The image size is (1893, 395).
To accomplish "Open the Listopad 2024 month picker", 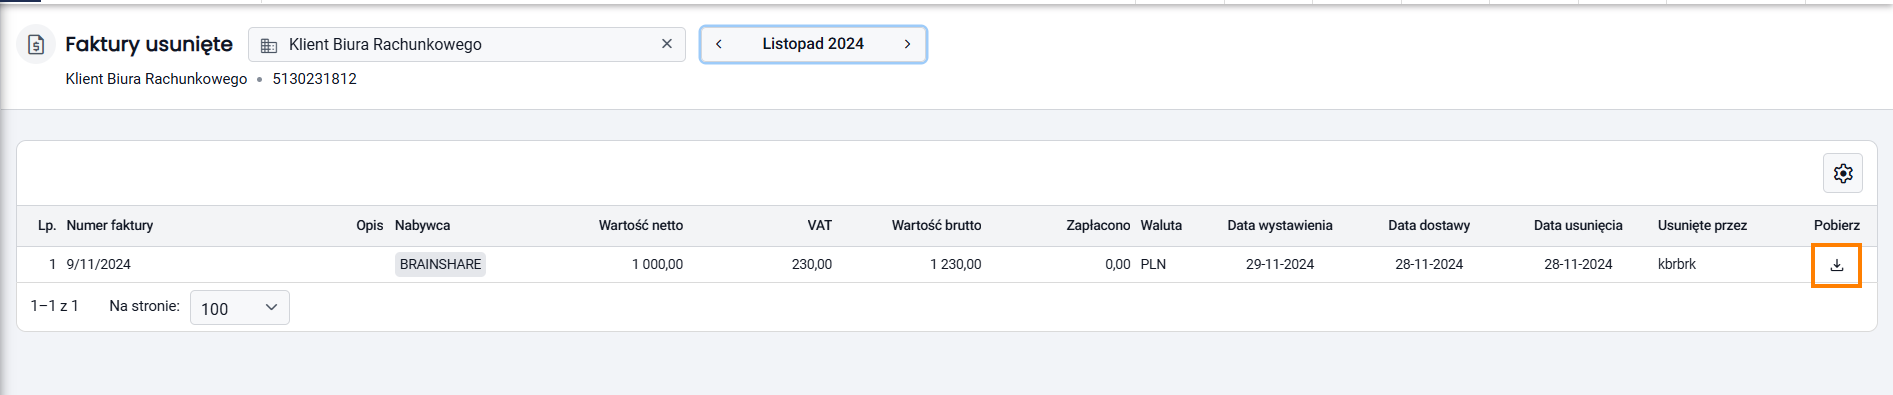I will pos(813,44).
